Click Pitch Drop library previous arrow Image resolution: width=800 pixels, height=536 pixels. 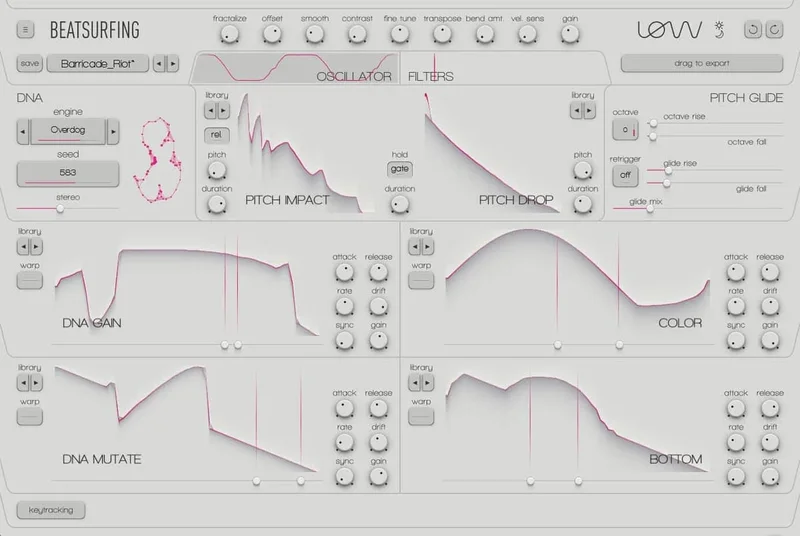pos(576,110)
